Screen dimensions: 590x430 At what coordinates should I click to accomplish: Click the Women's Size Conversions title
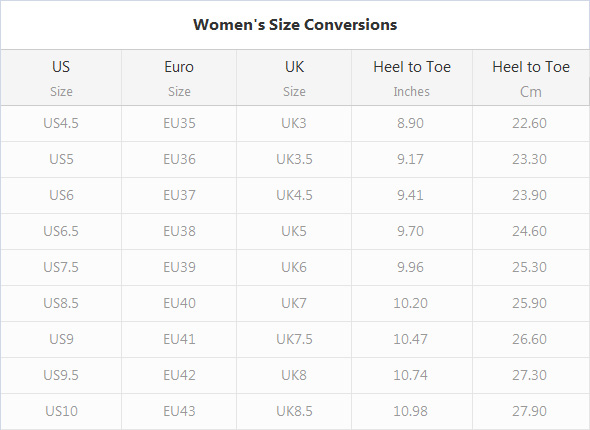tap(295, 25)
